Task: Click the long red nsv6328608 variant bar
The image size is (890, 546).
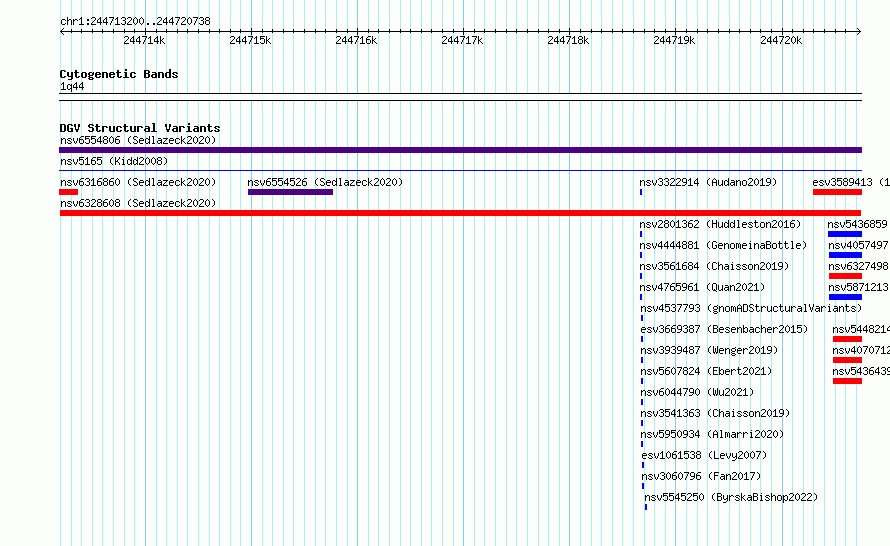Action: coord(460,213)
